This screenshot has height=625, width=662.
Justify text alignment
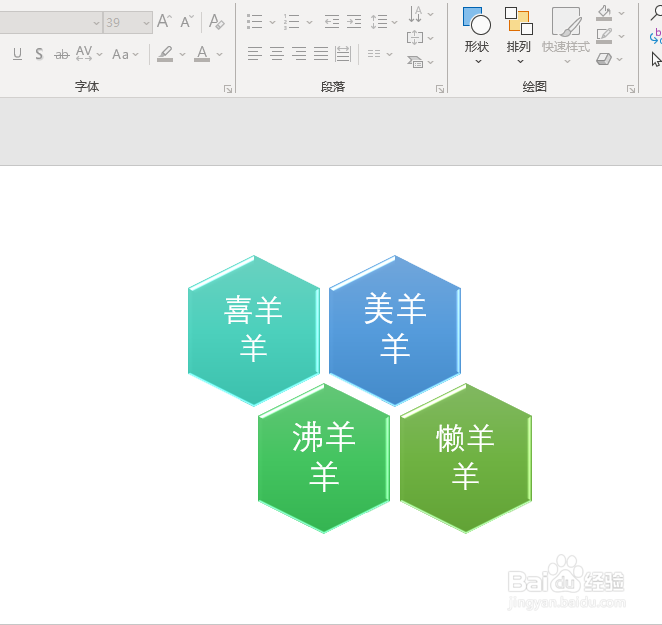click(x=321, y=54)
